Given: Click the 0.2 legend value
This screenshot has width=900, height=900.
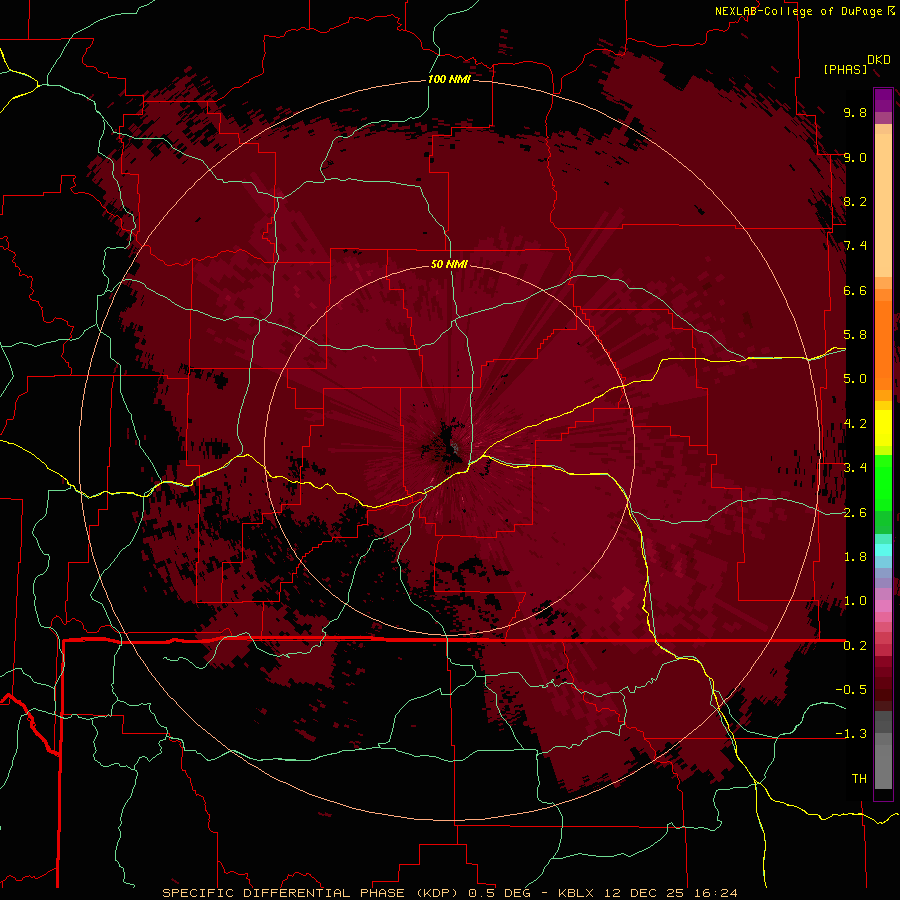Looking at the screenshot, I should [855, 646].
